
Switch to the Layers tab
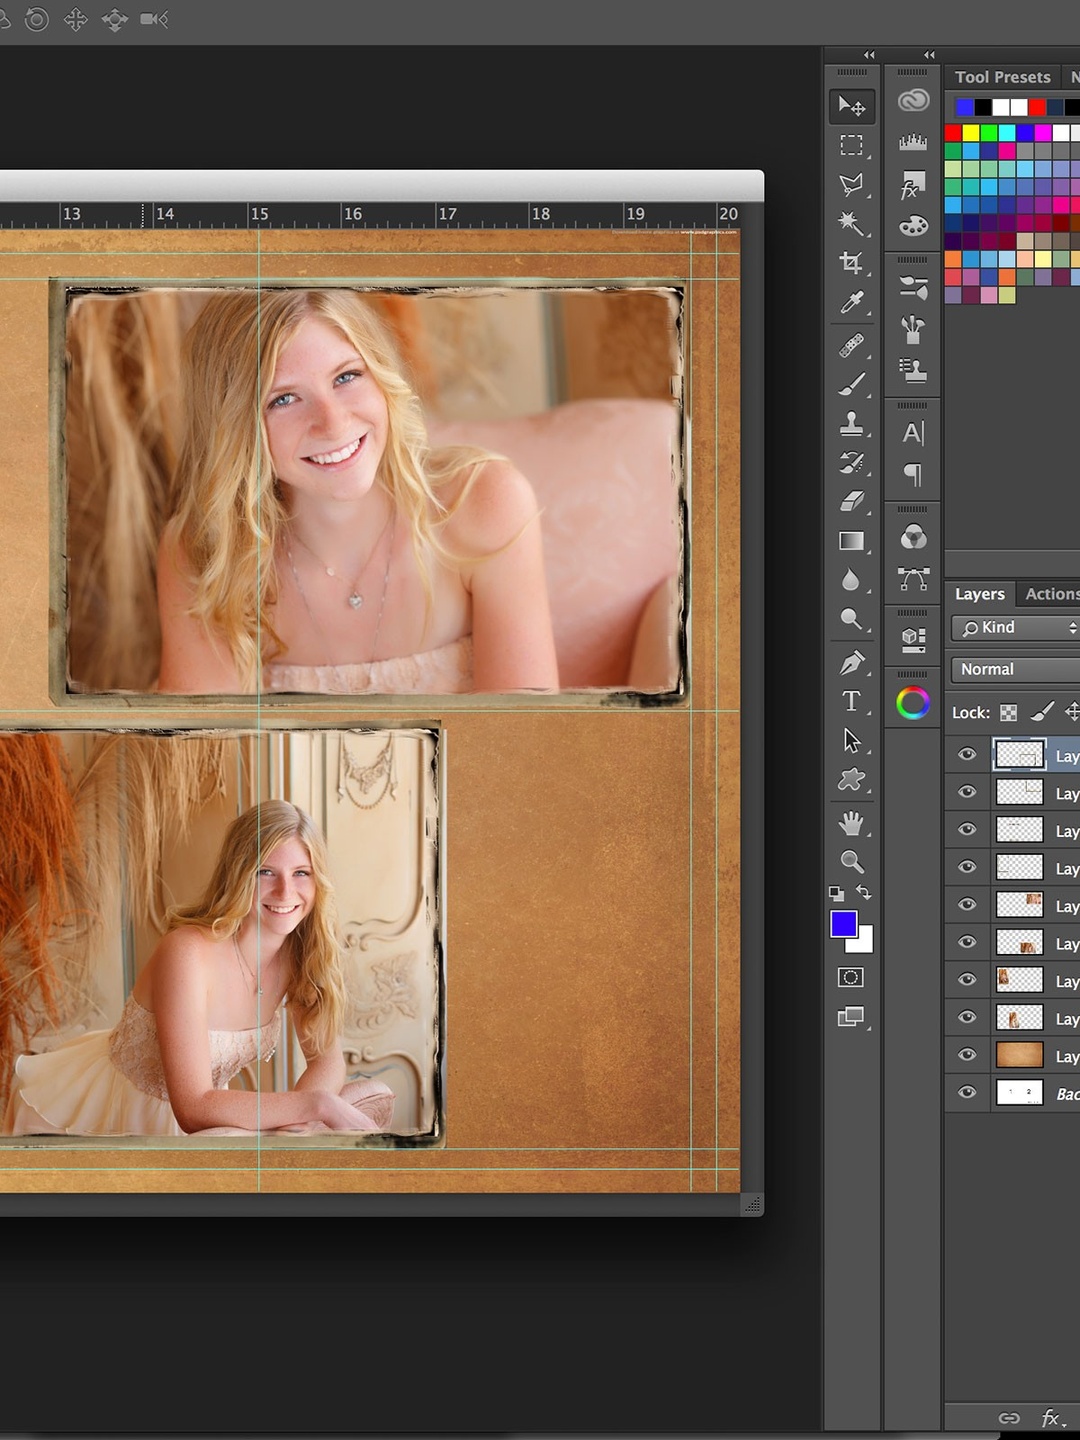click(x=980, y=594)
